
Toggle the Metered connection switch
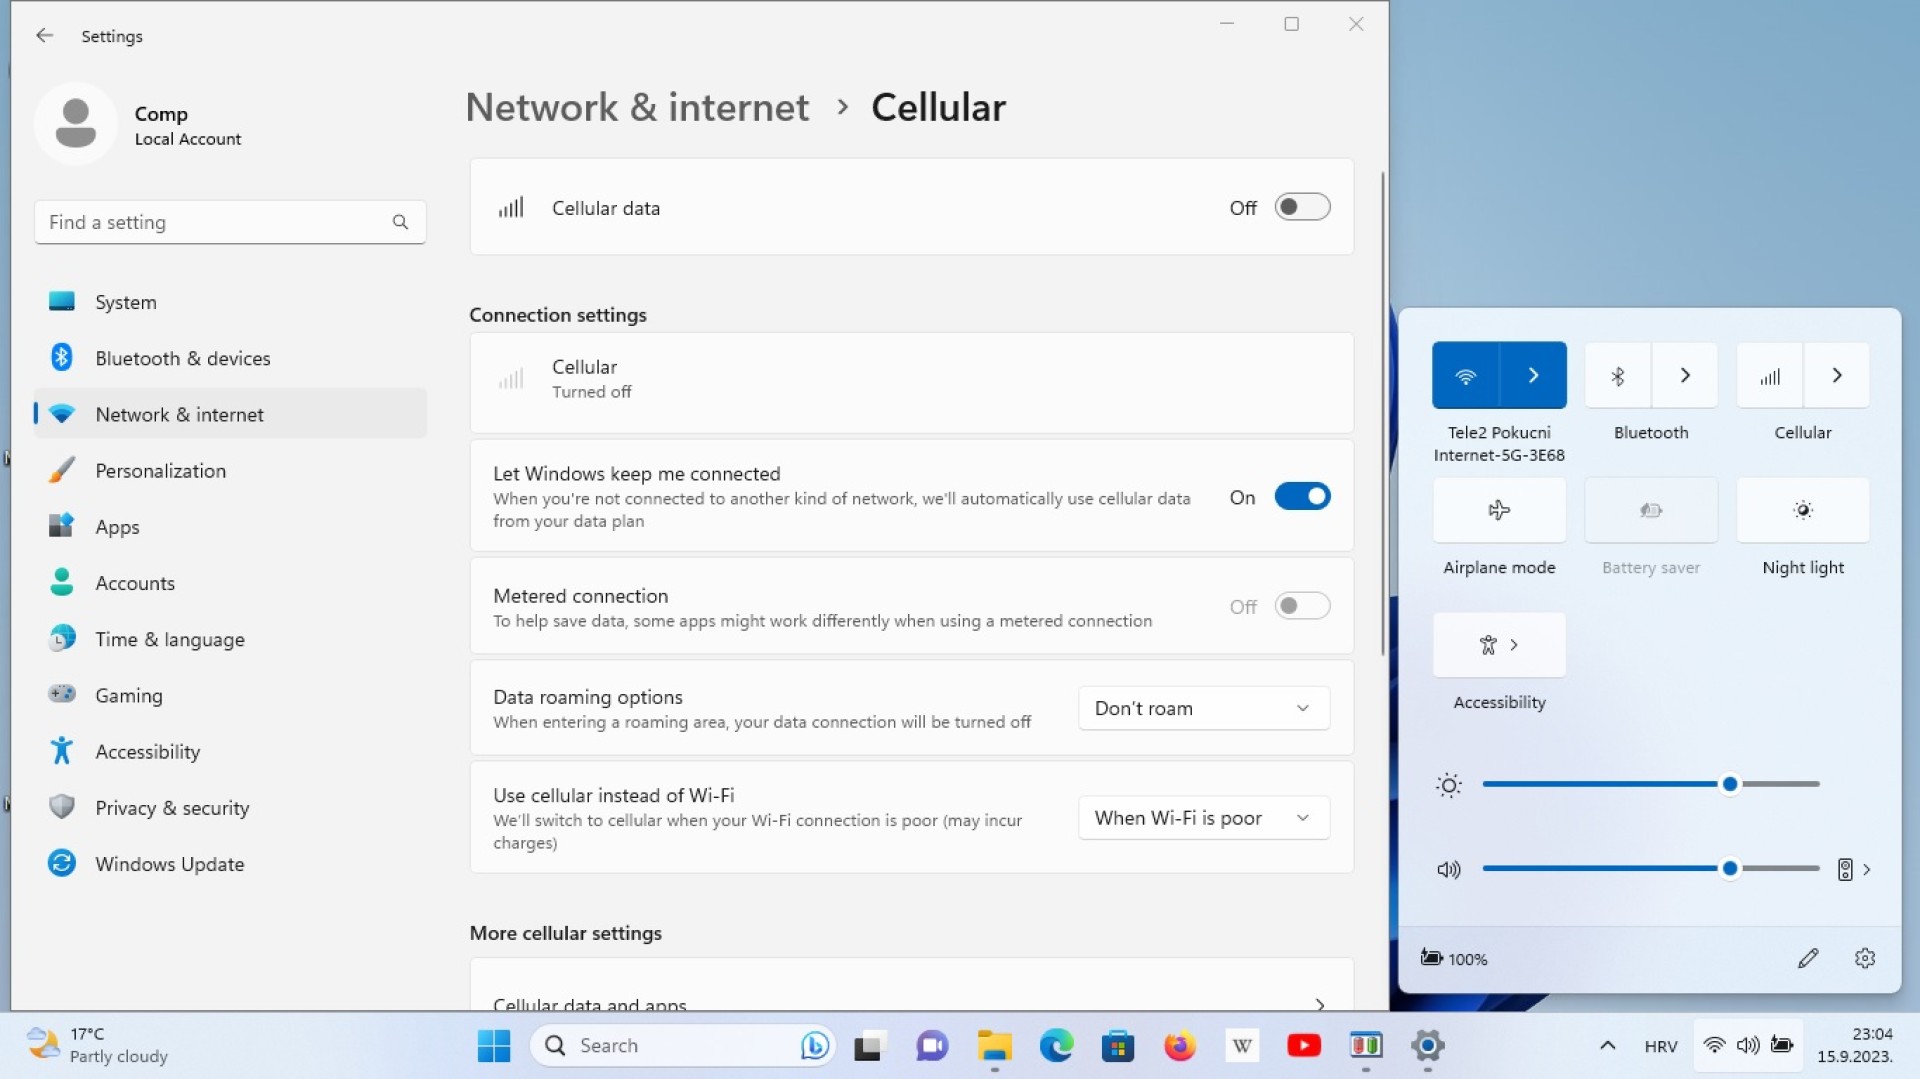coord(1302,606)
